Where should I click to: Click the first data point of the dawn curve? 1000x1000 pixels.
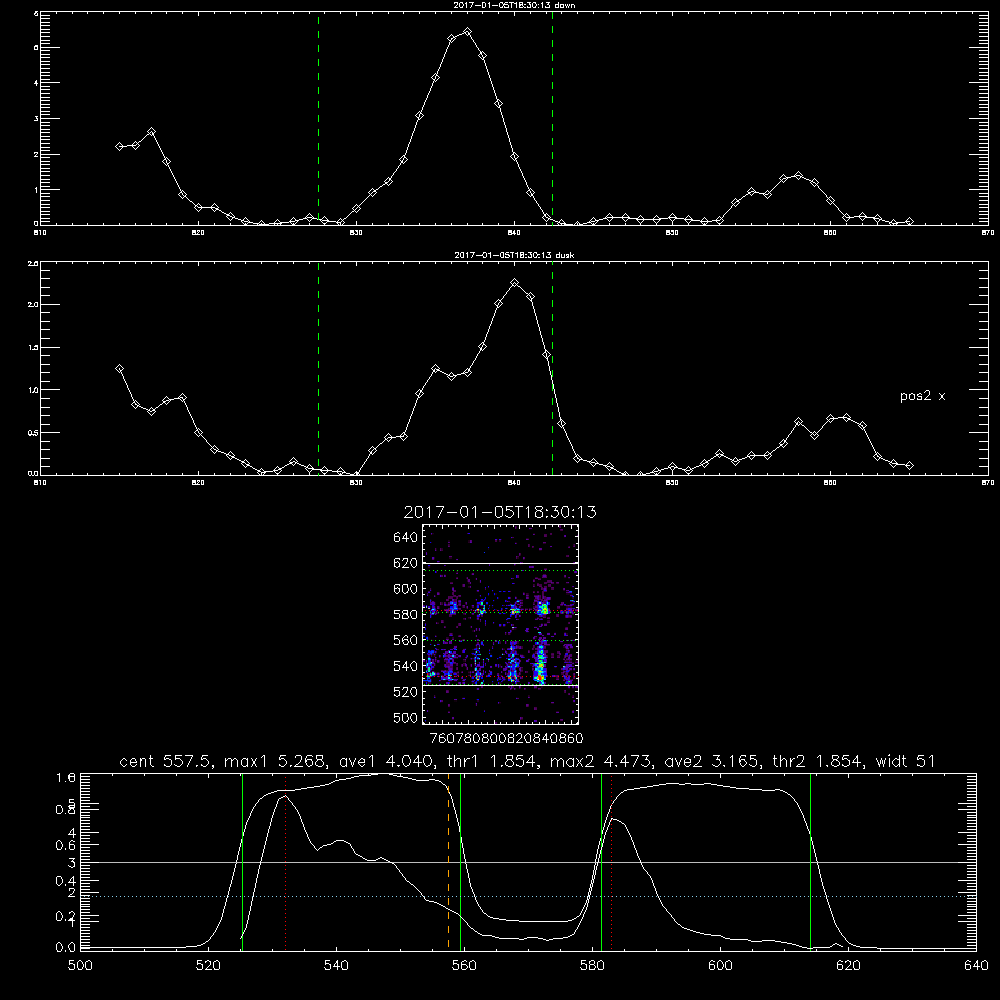coord(119,146)
